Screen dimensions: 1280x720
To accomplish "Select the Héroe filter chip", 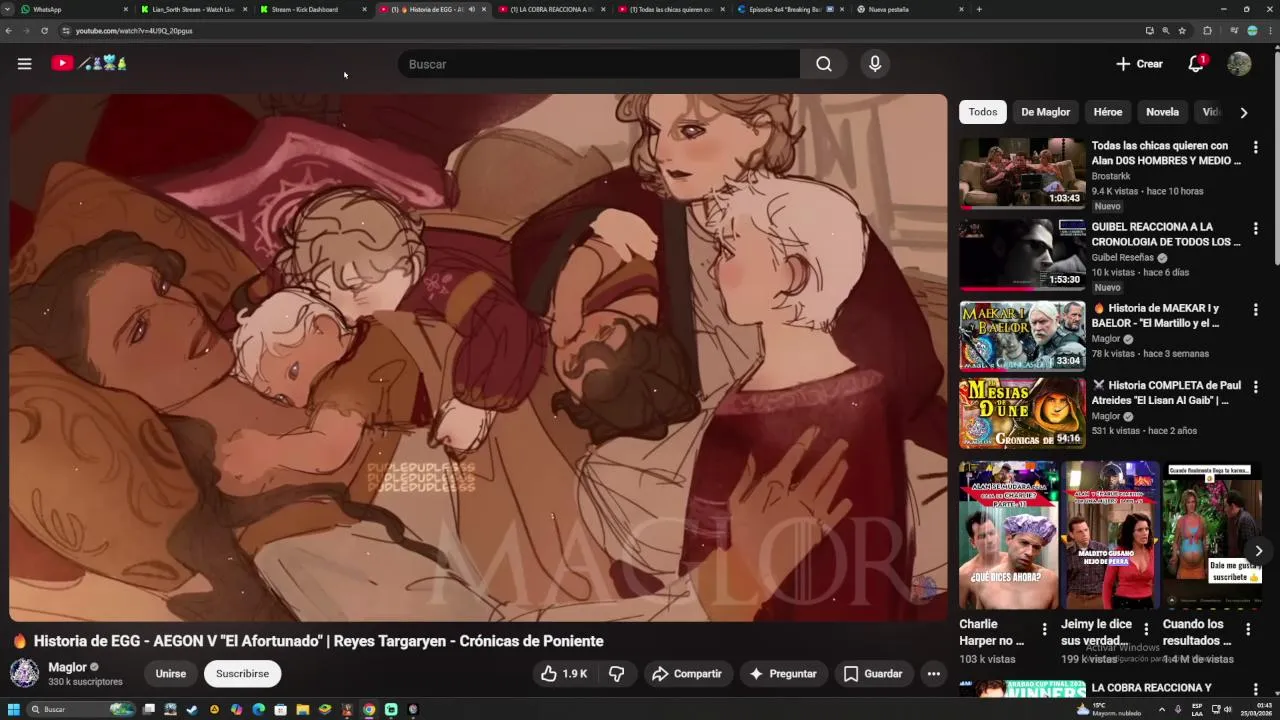I will coord(1108,112).
